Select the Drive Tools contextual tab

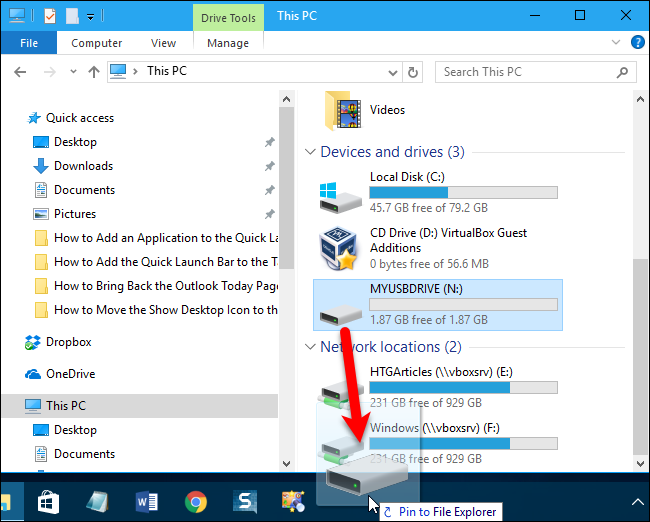tap(228, 18)
